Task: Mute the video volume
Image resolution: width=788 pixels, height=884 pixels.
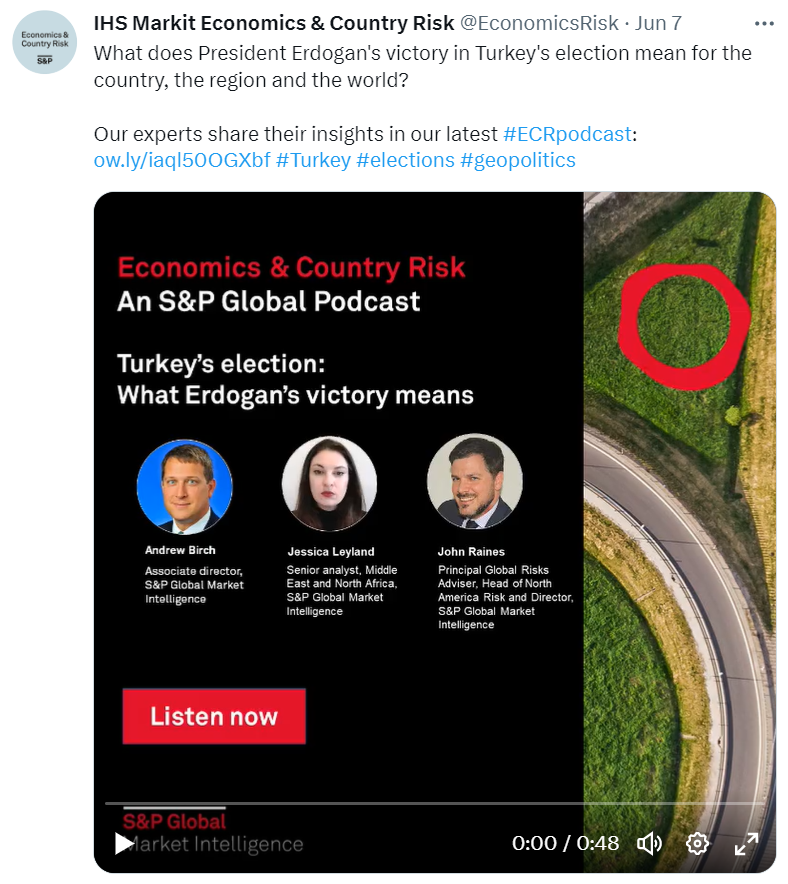Action: [649, 844]
